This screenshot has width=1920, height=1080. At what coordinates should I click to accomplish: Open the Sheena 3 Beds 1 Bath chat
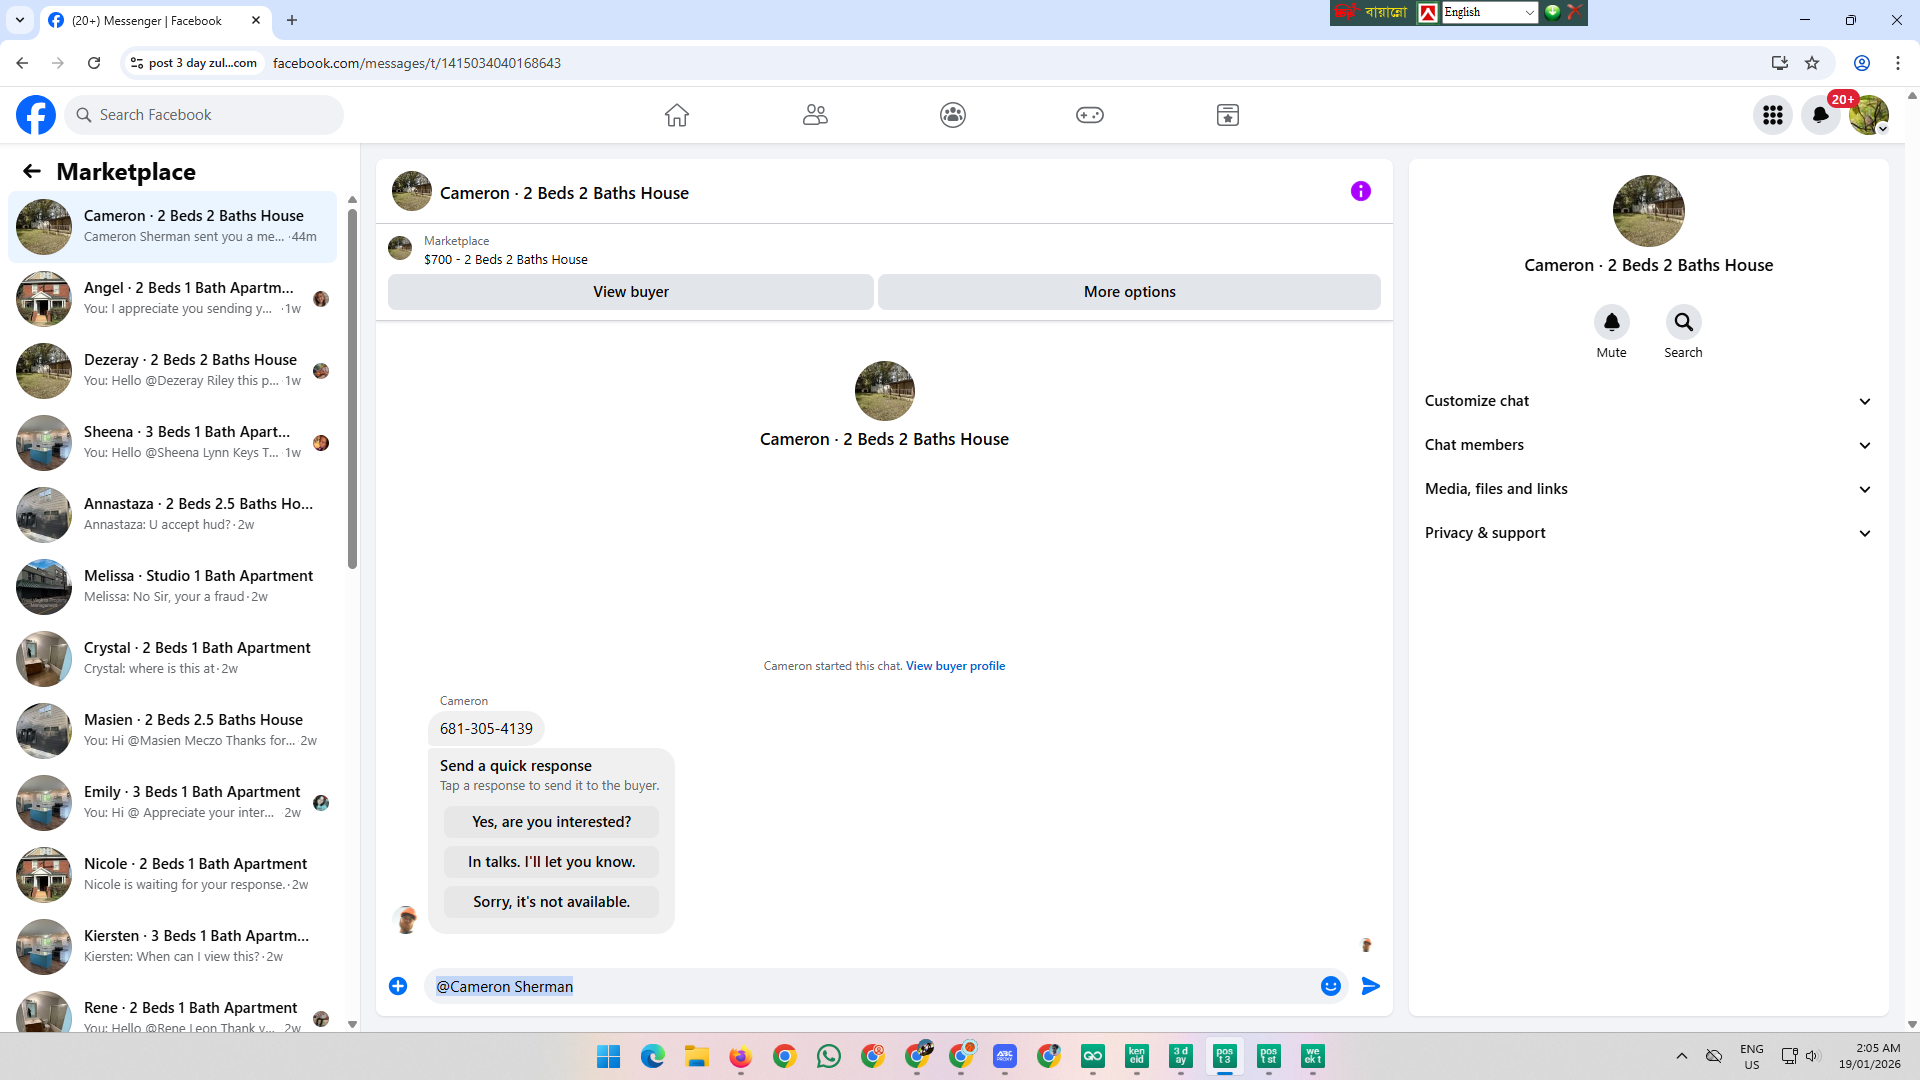pyautogui.click(x=173, y=443)
